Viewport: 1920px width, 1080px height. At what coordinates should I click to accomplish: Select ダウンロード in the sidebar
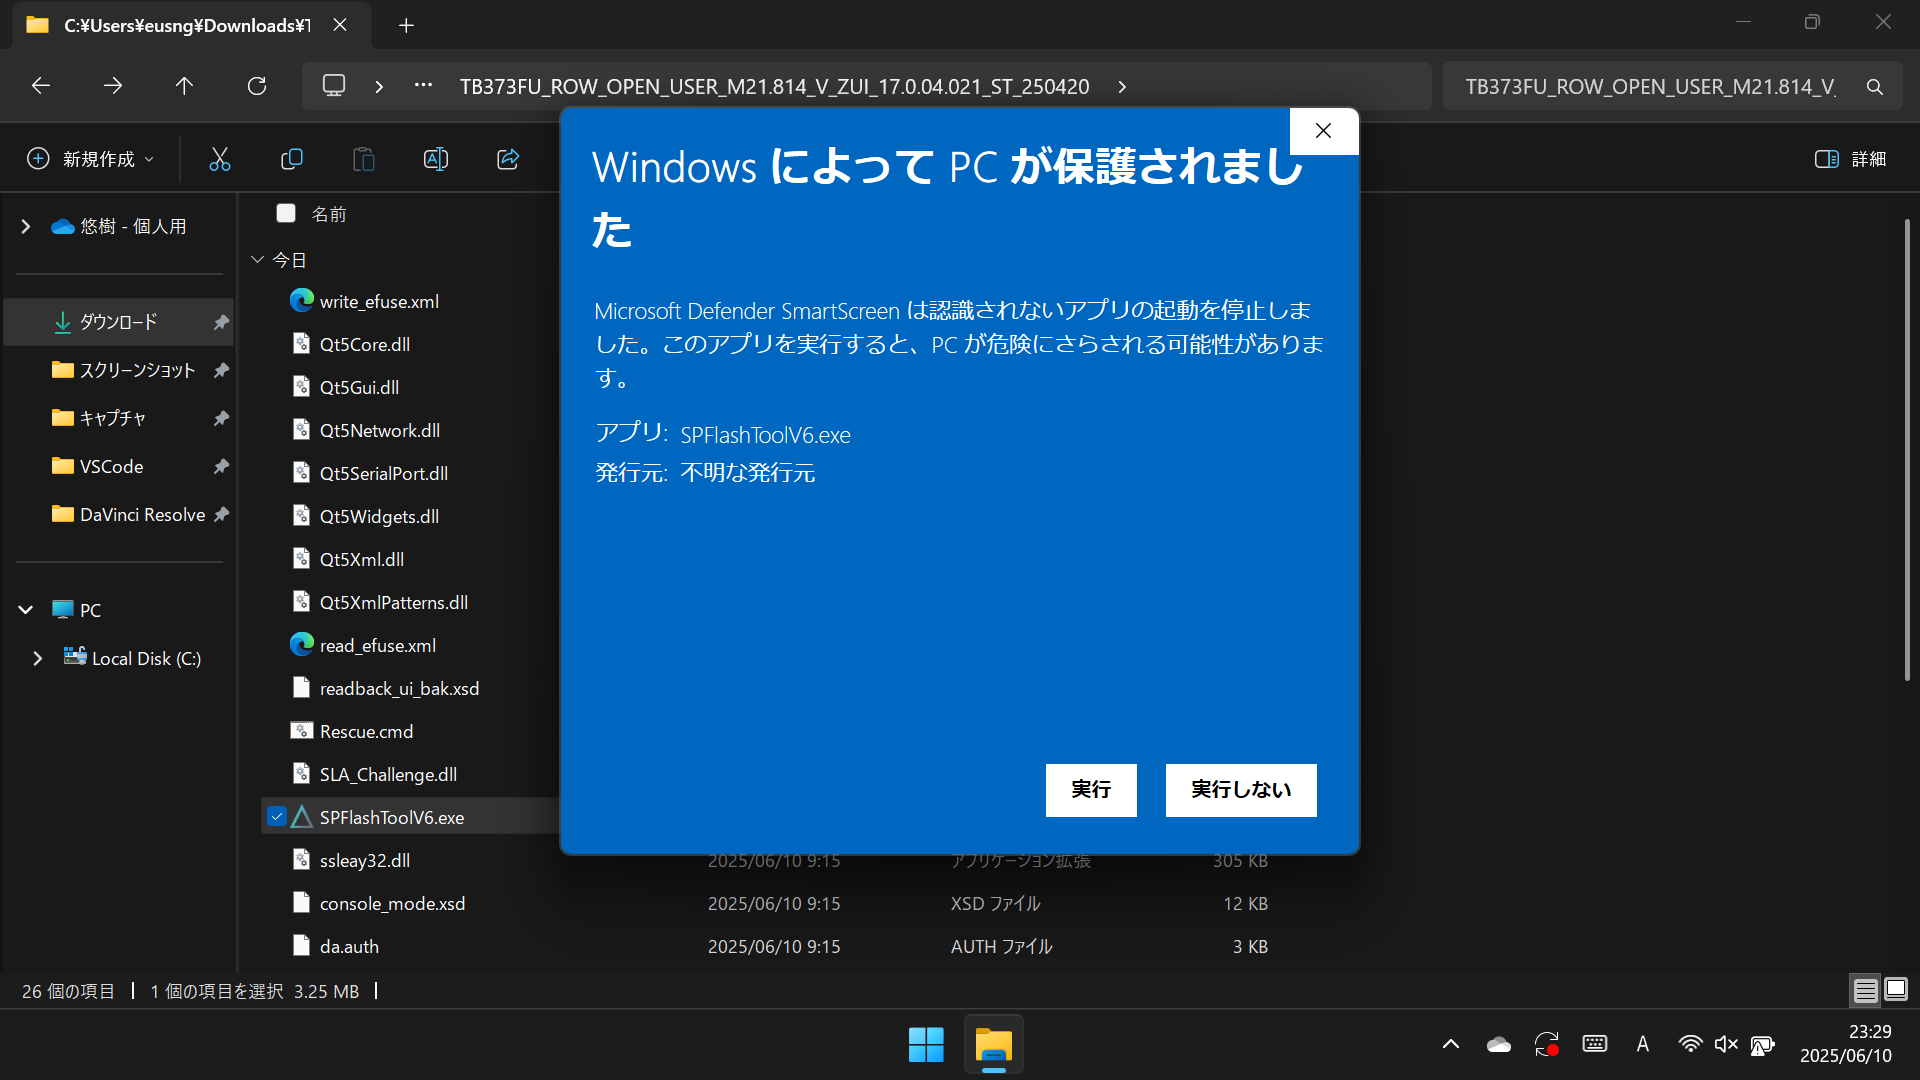point(118,322)
